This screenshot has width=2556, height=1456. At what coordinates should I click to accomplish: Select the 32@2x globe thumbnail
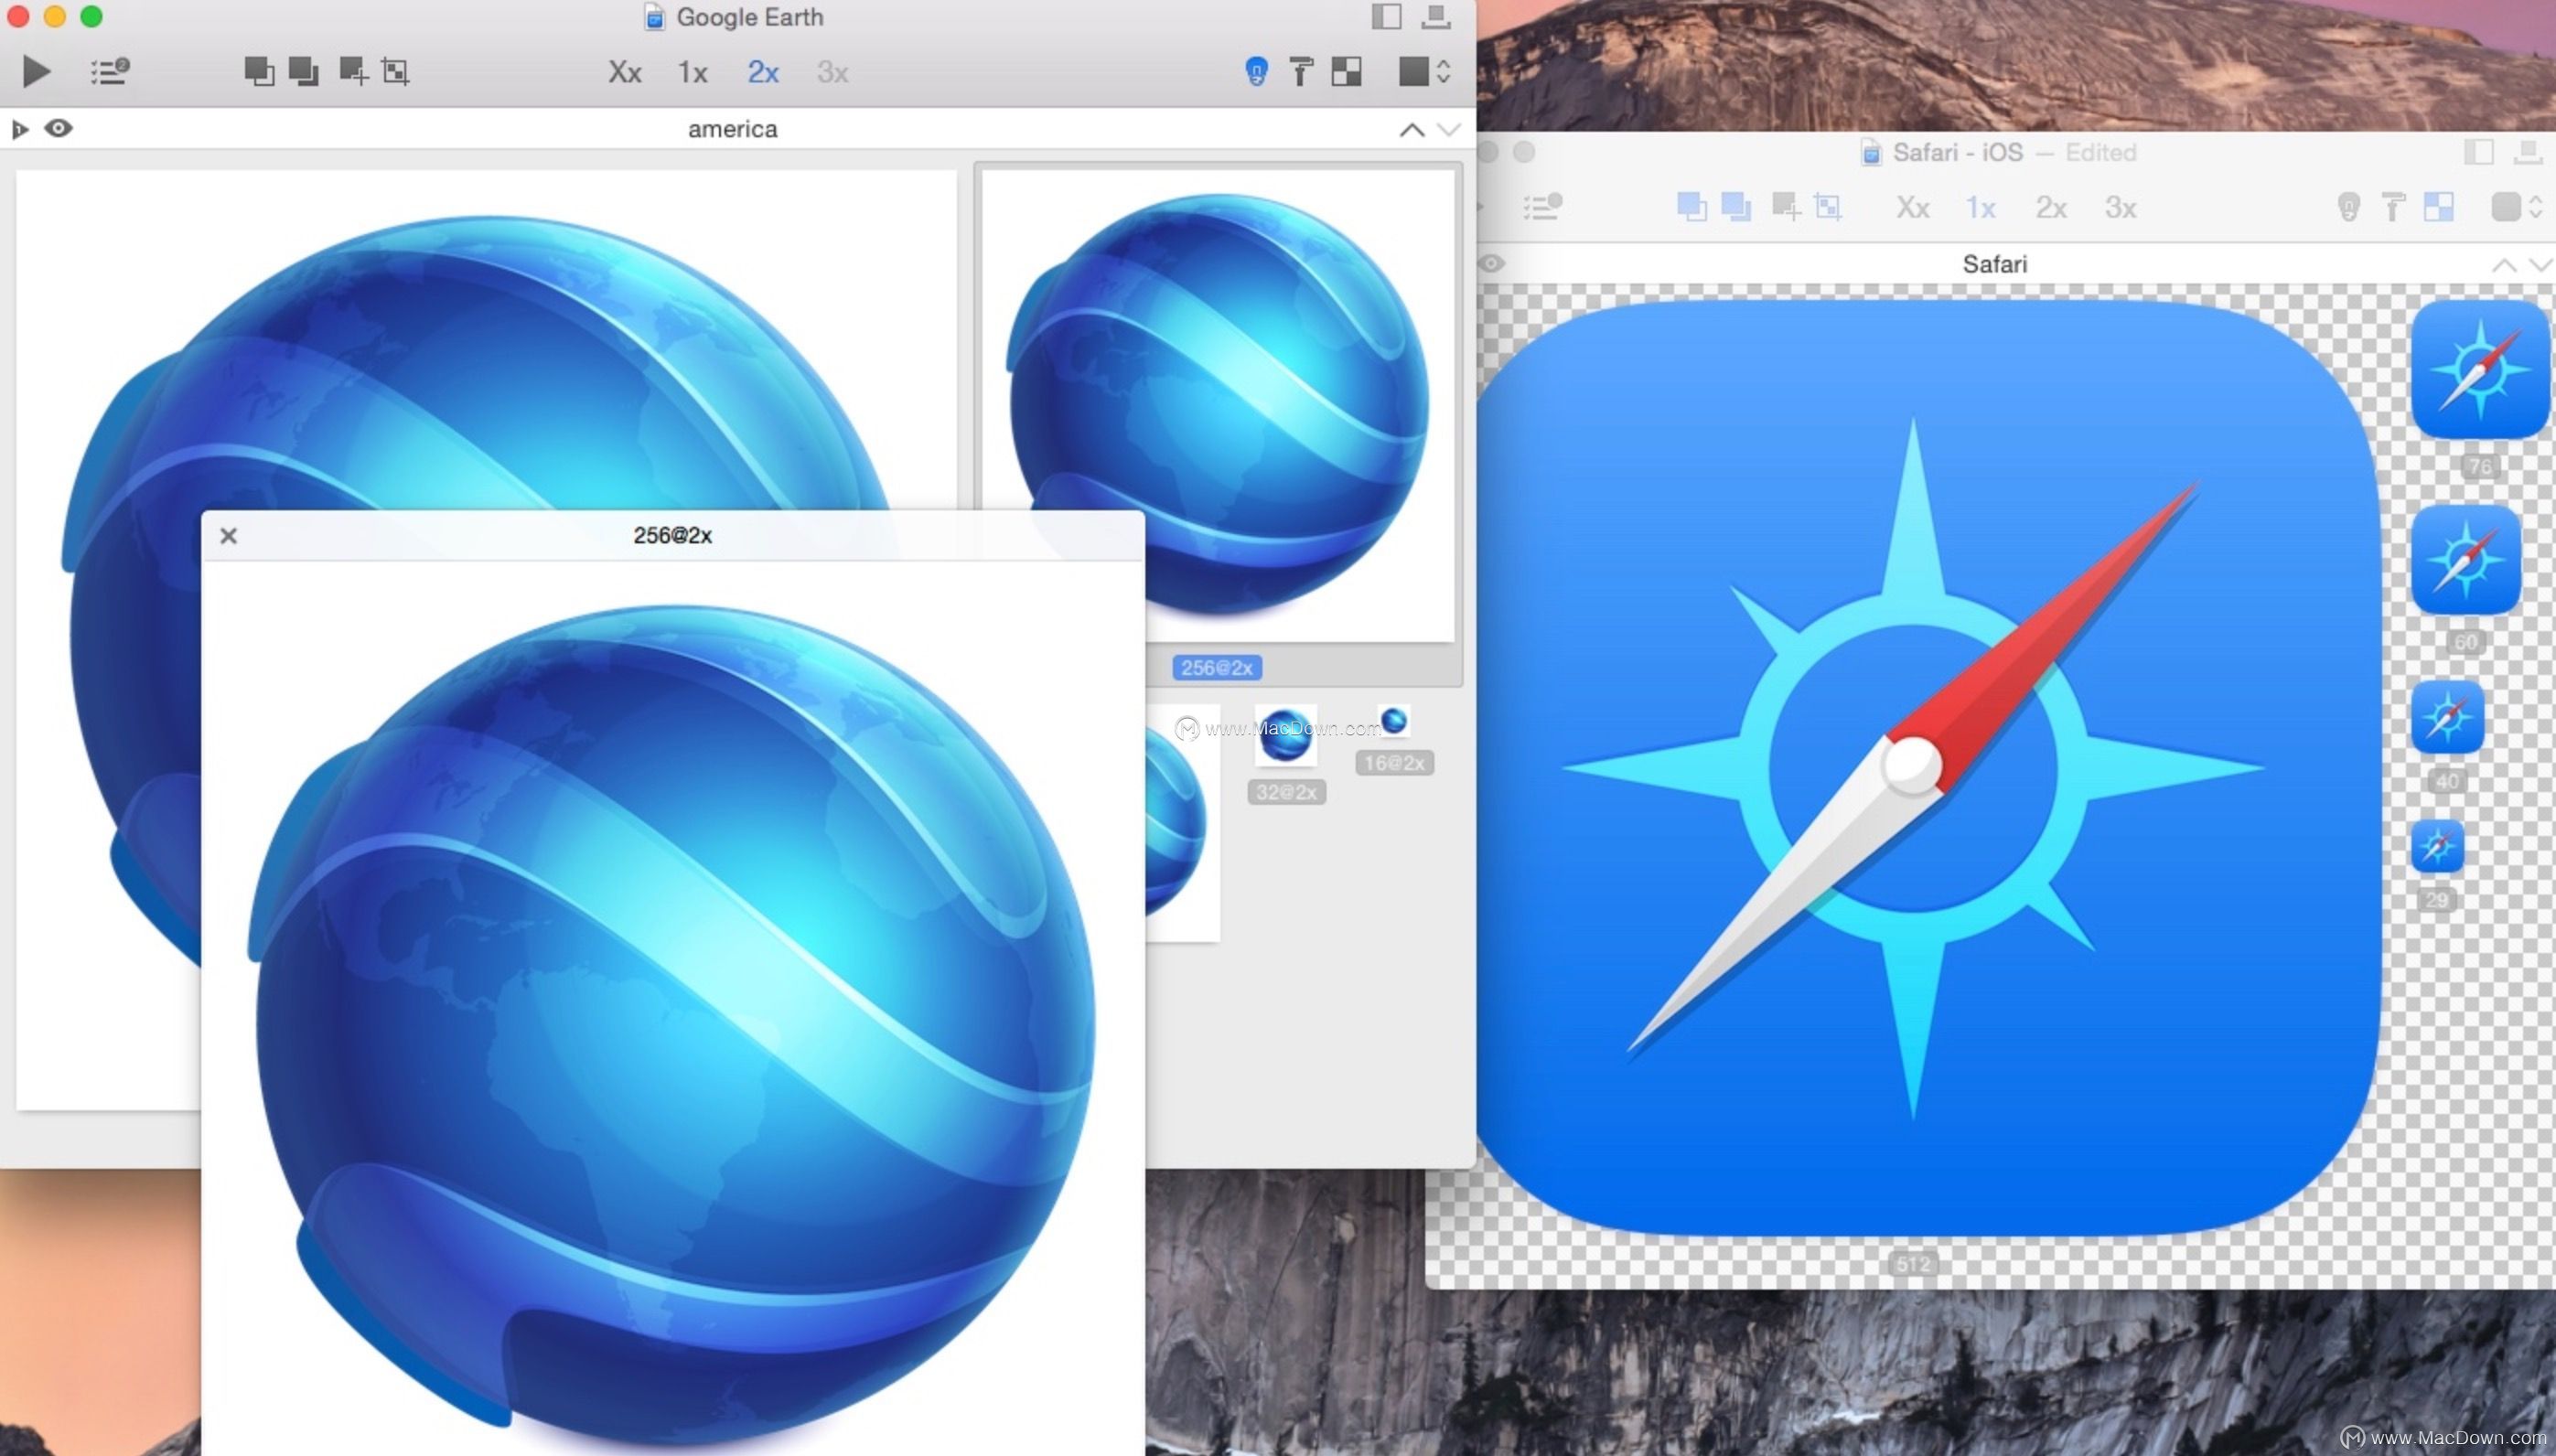(x=1285, y=736)
